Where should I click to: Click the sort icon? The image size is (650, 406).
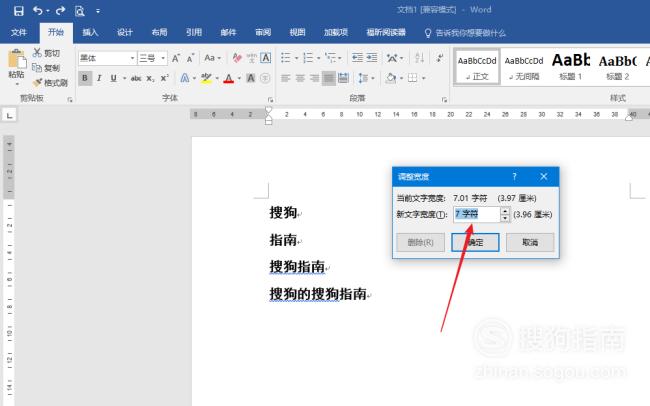(x=419, y=58)
